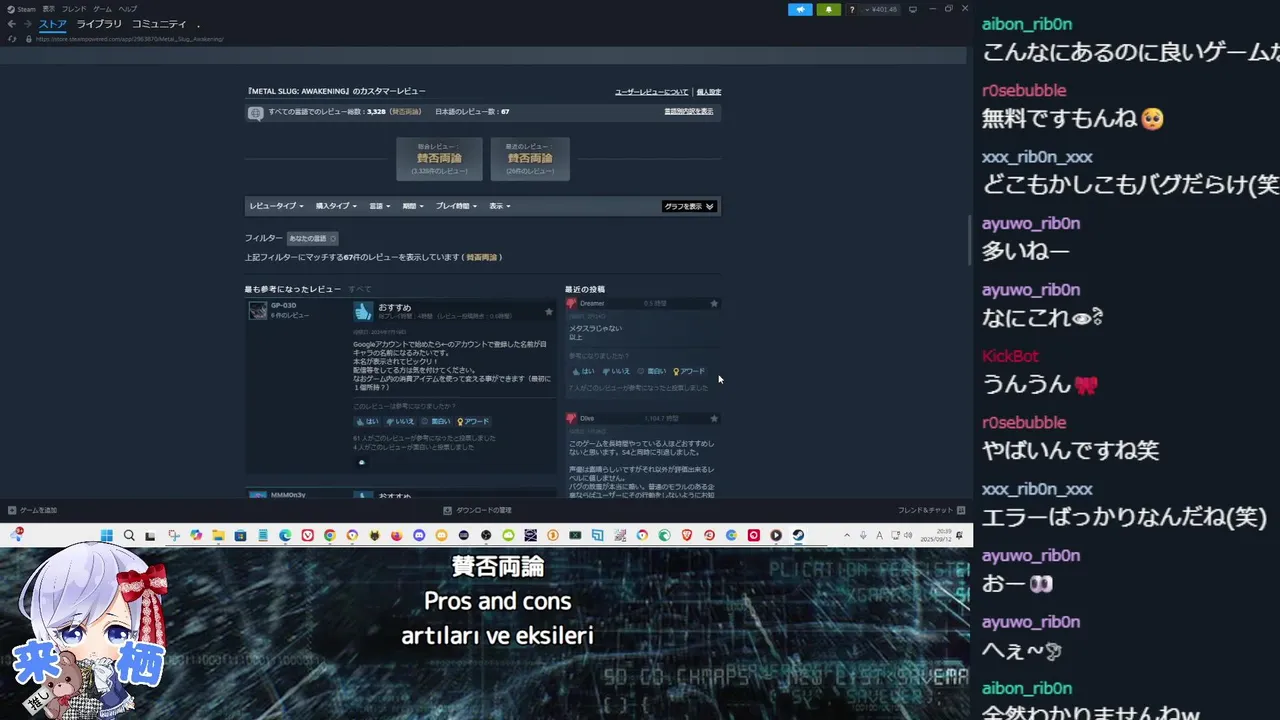Mark GP-03D's review as 面白い
Image resolution: width=1280 pixels, height=720 pixels.
(436, 421)
